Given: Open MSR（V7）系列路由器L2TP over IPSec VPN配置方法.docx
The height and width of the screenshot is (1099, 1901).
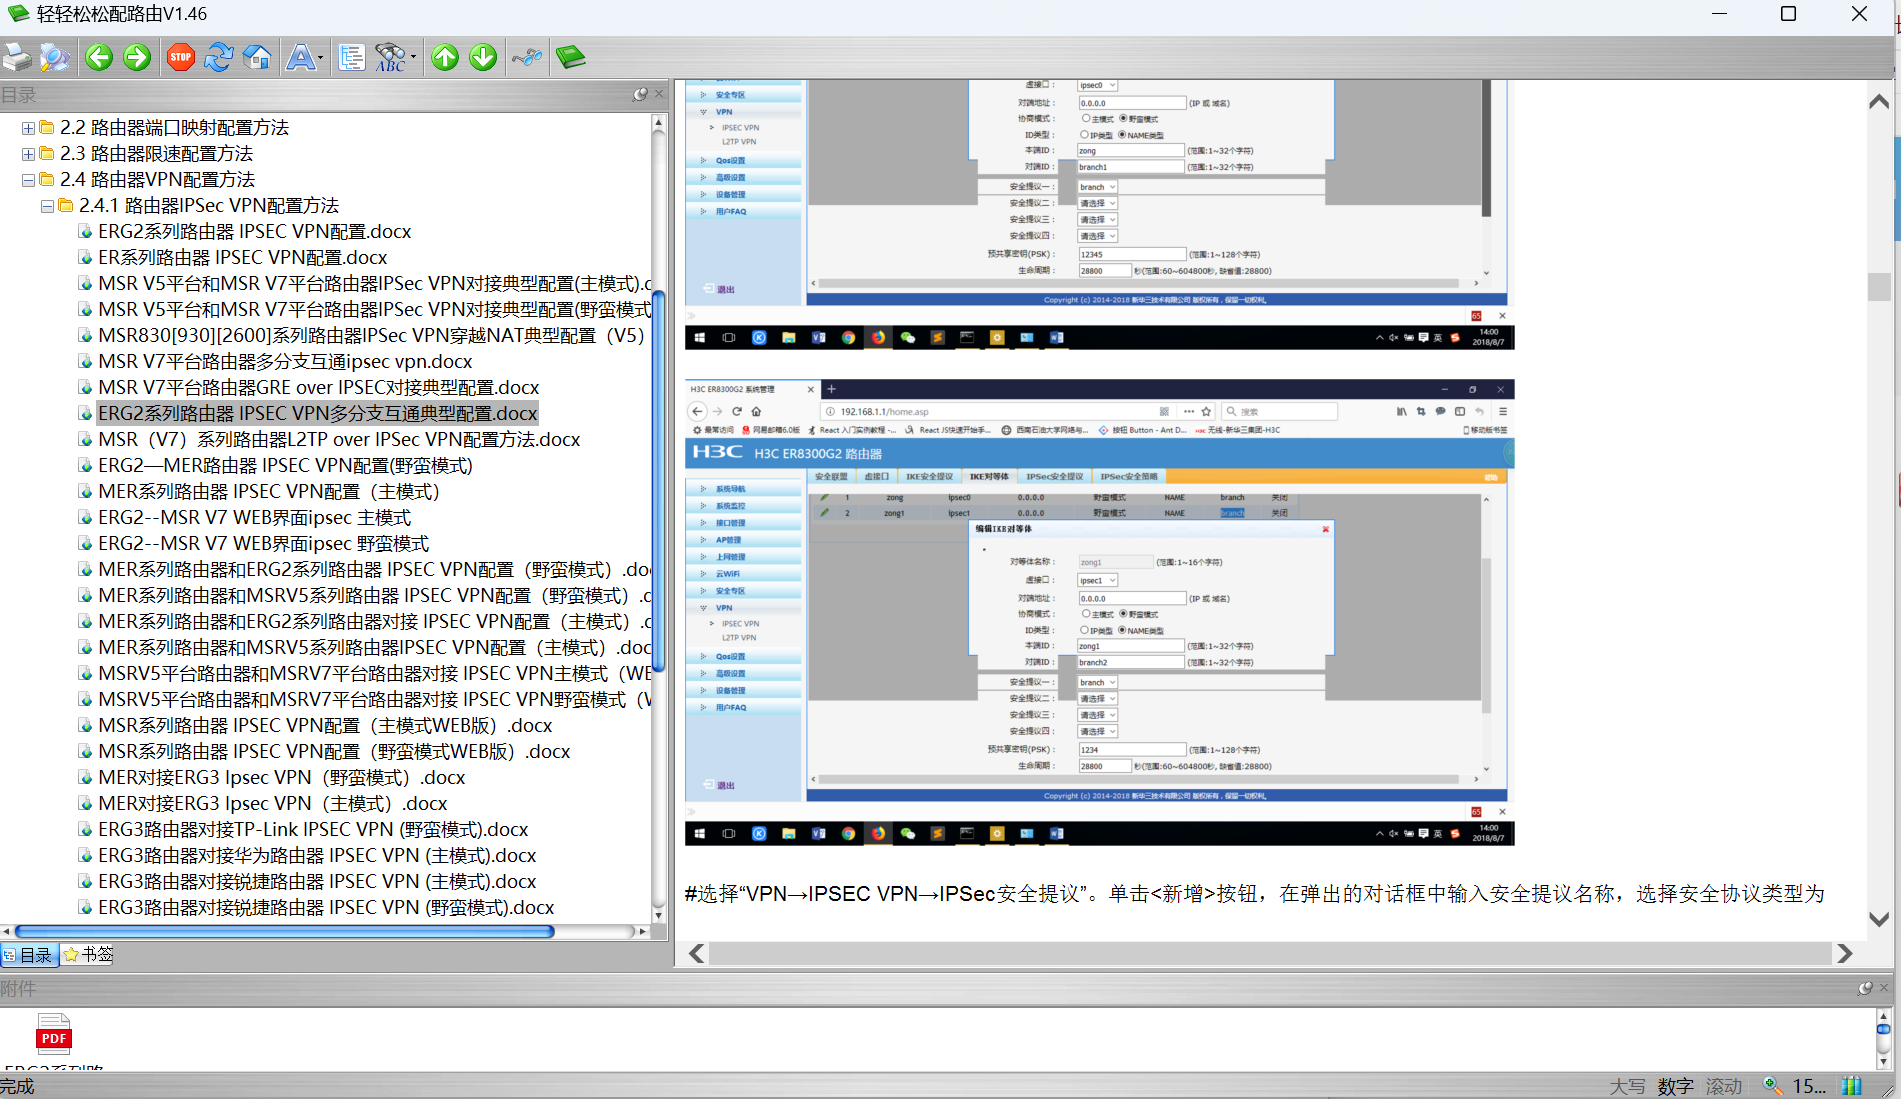Looking at the screenshot, I should (x=339, y=440).
